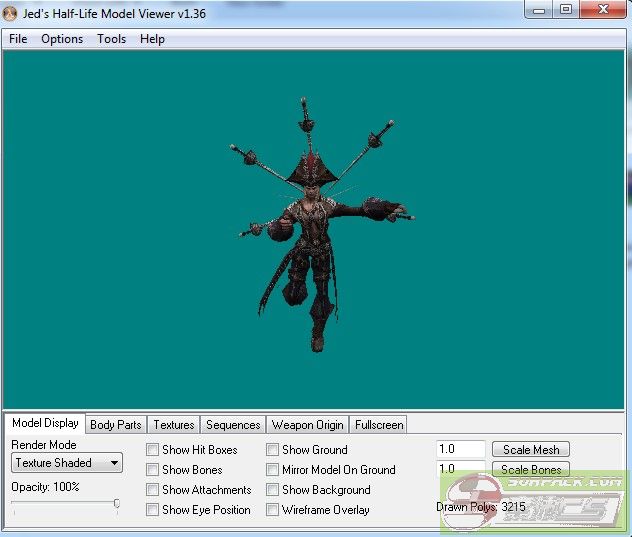This screenshot has width=632, height=537.
Task: Switch to the Textures tab
Action: pyautogui.click(x=174, y=425)
